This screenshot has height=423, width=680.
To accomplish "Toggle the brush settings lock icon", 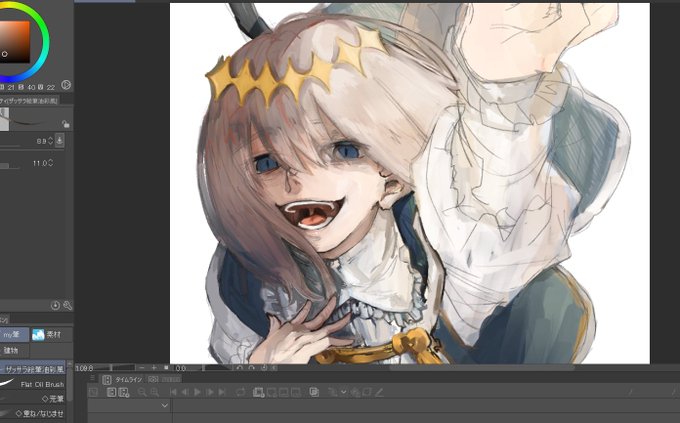I will point(65,124).
